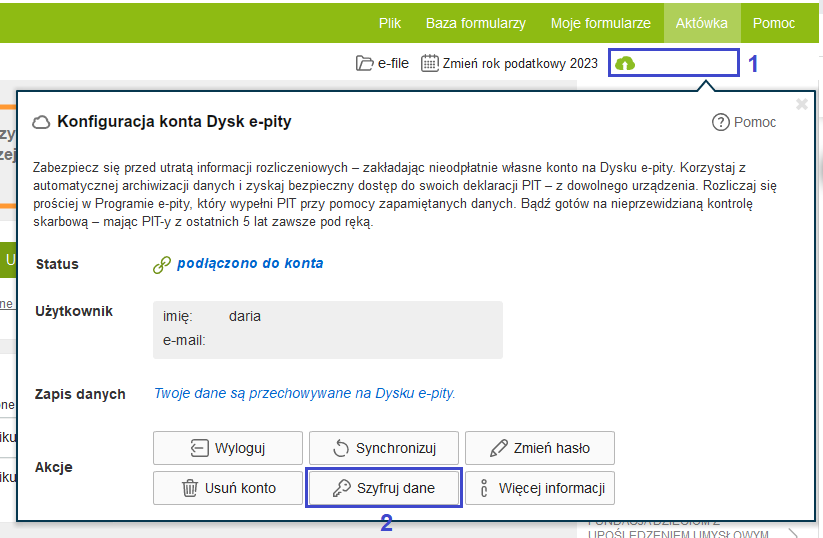Click the cloud icon beside Konfiguracja konta
The height and width of the screenshot is (538, 823).
(42, 122)
